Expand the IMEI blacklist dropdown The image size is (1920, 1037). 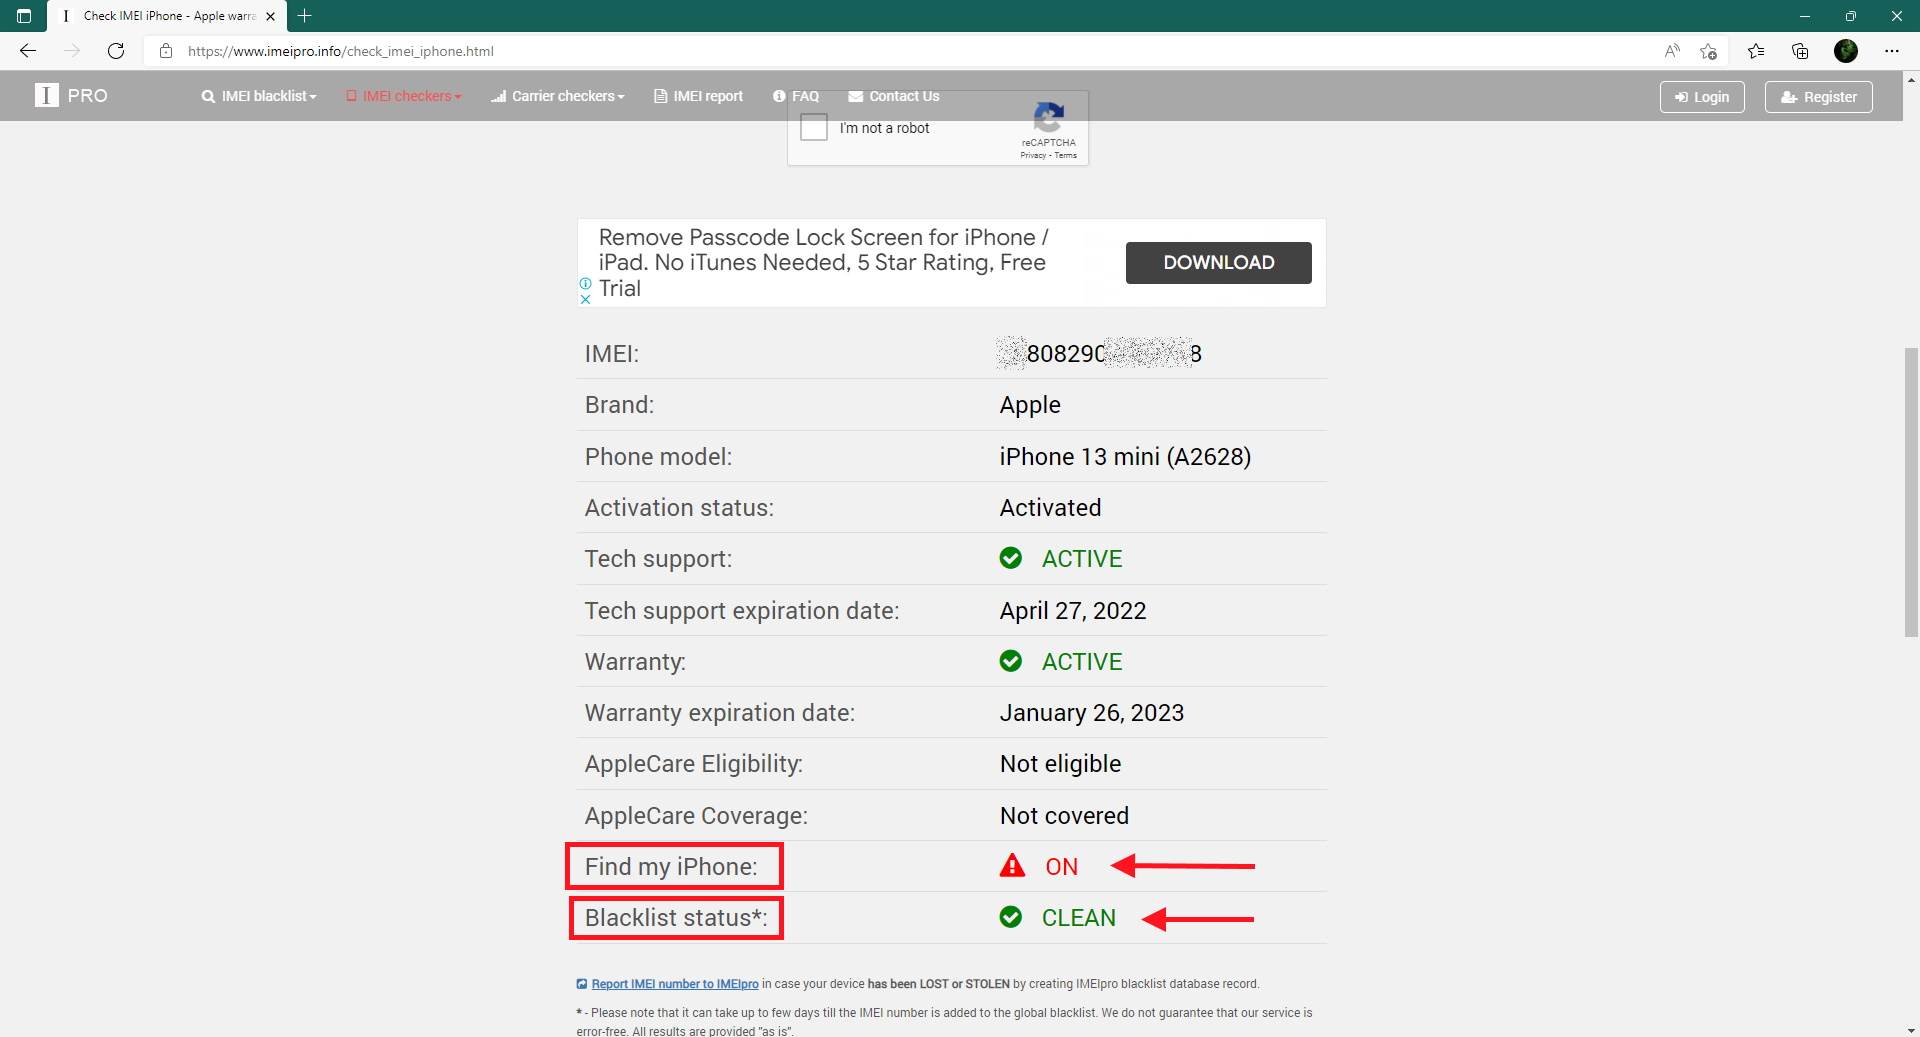point(257,96)
